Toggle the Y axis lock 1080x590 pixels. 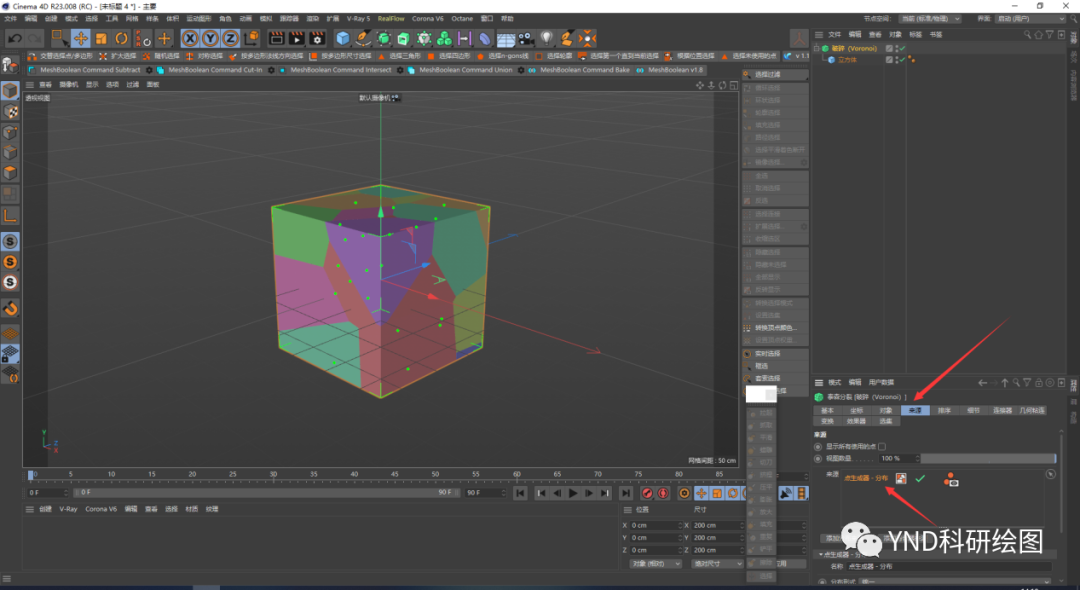(x=210, y=39)
